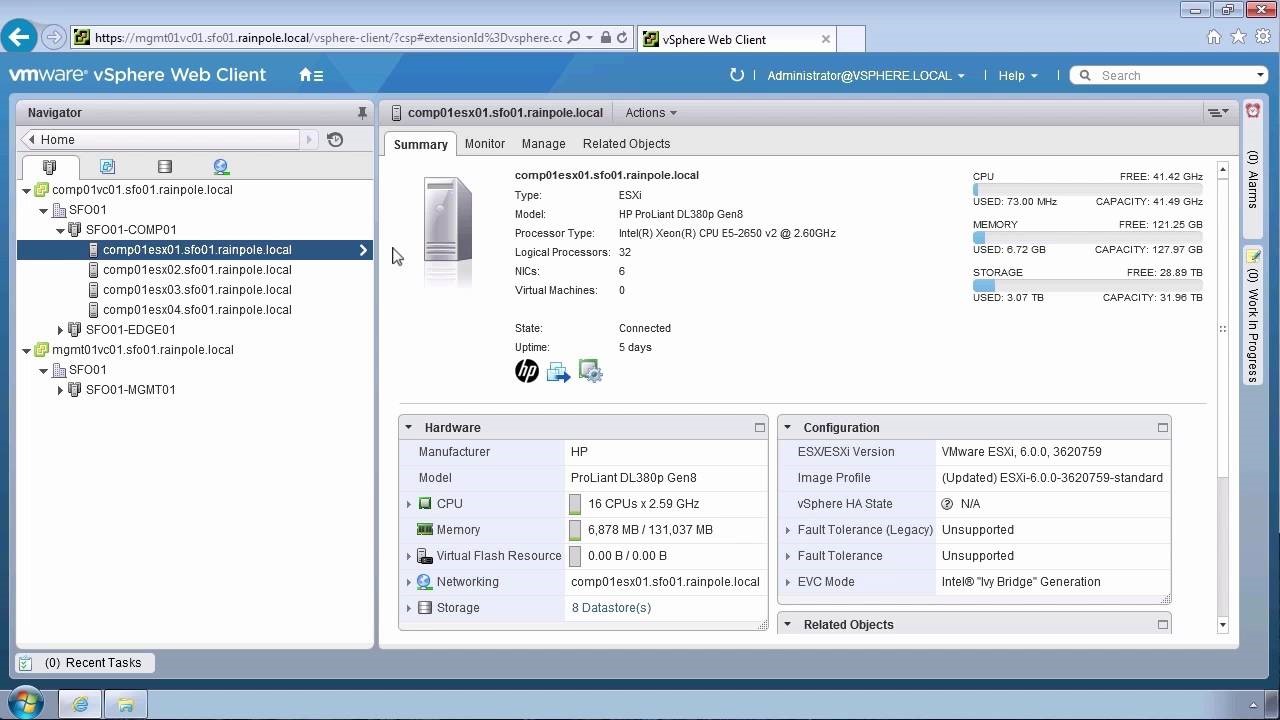Screen dimensions: 1280x720
Task: Open the Related Objects tab
Action: click(x=626, y=144)
